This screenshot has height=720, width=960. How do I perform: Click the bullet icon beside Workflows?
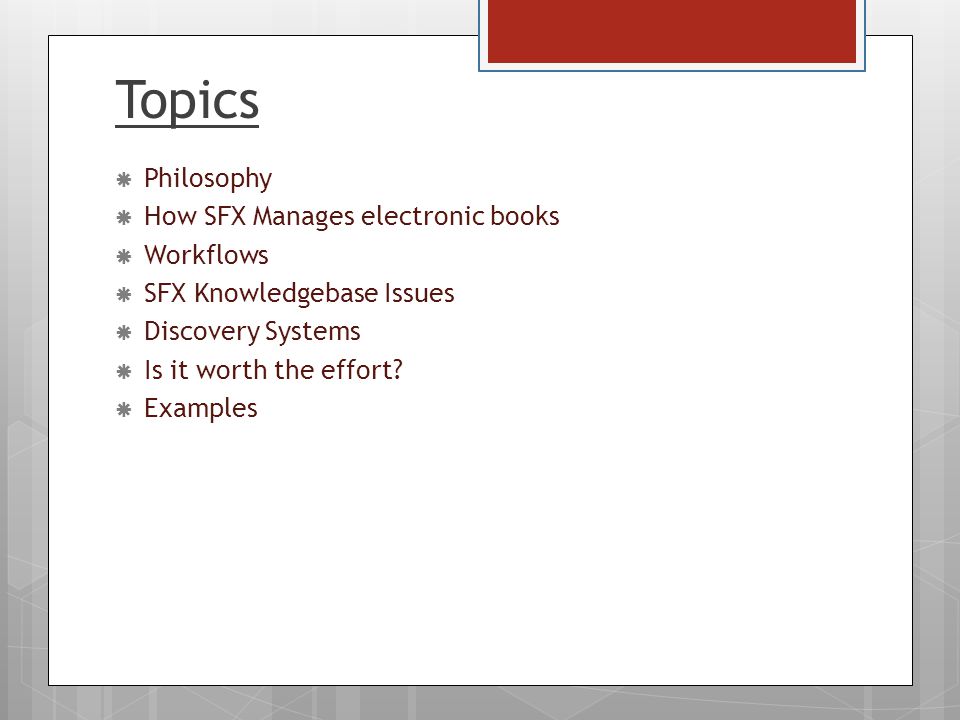[x=124, y=257]
